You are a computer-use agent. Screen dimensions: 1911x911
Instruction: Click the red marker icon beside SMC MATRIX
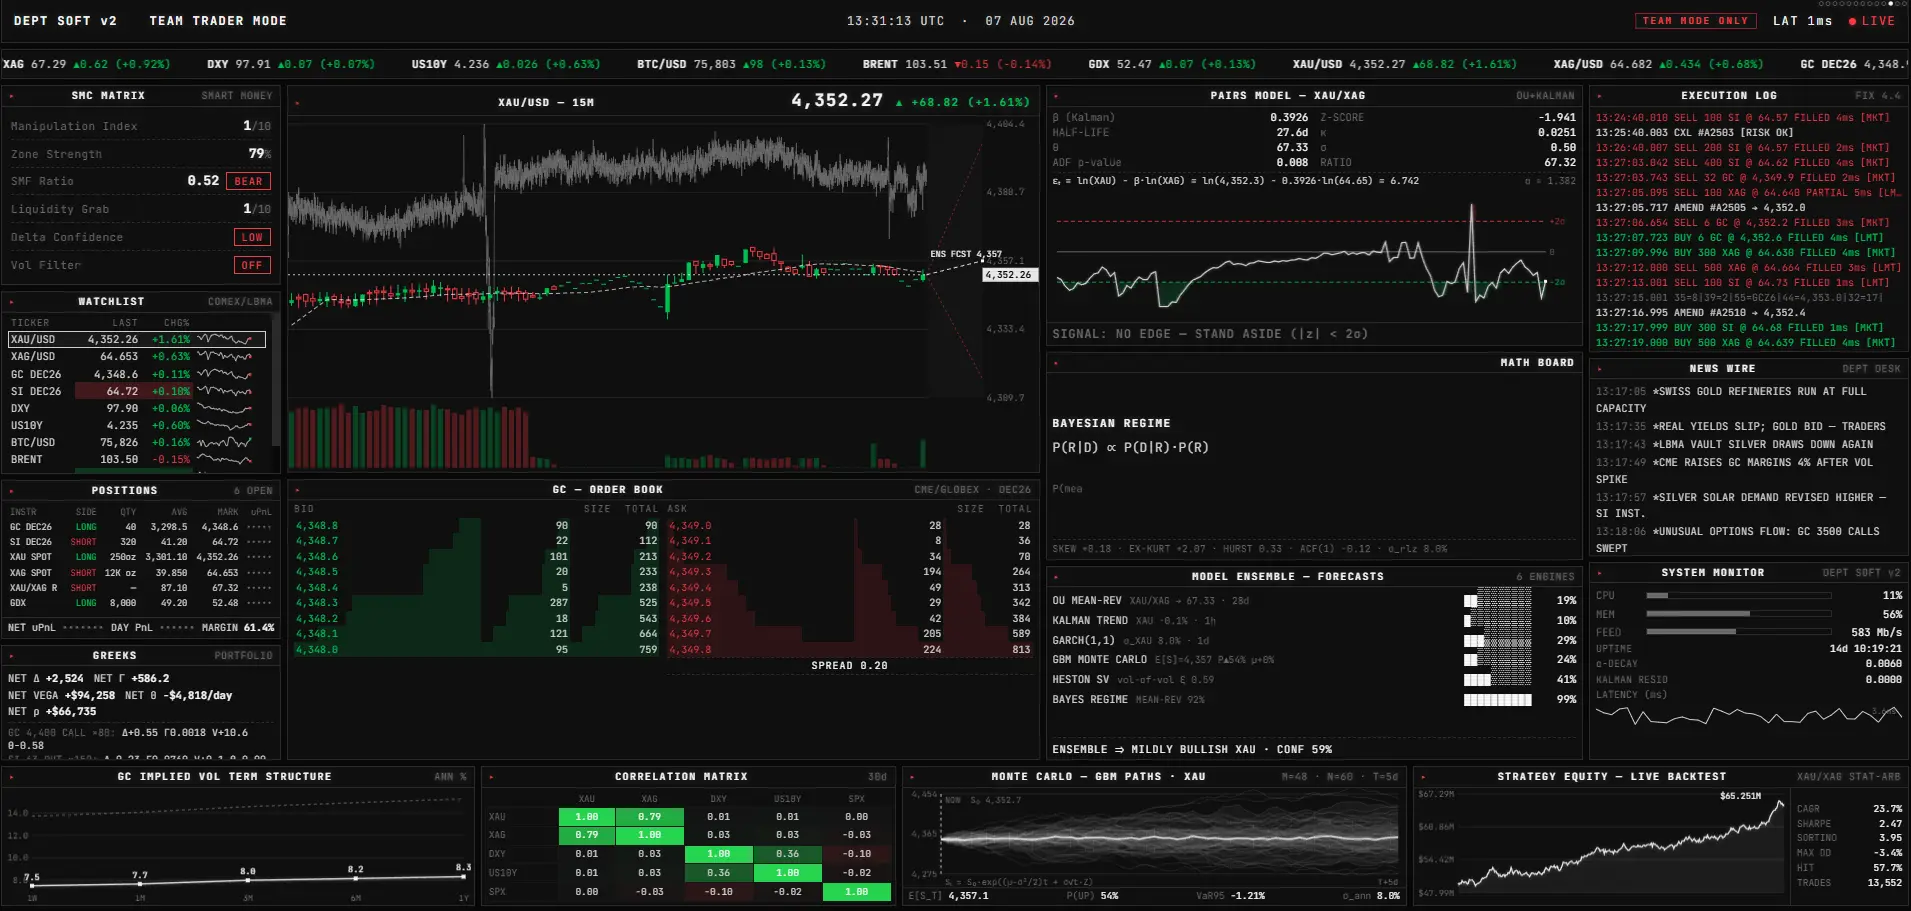11,97
